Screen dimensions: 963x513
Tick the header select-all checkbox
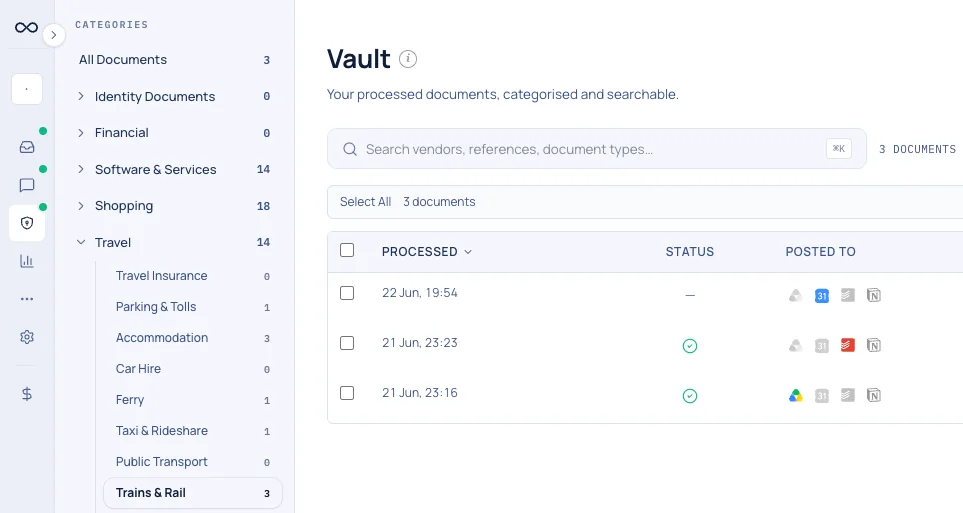[347, 250]
